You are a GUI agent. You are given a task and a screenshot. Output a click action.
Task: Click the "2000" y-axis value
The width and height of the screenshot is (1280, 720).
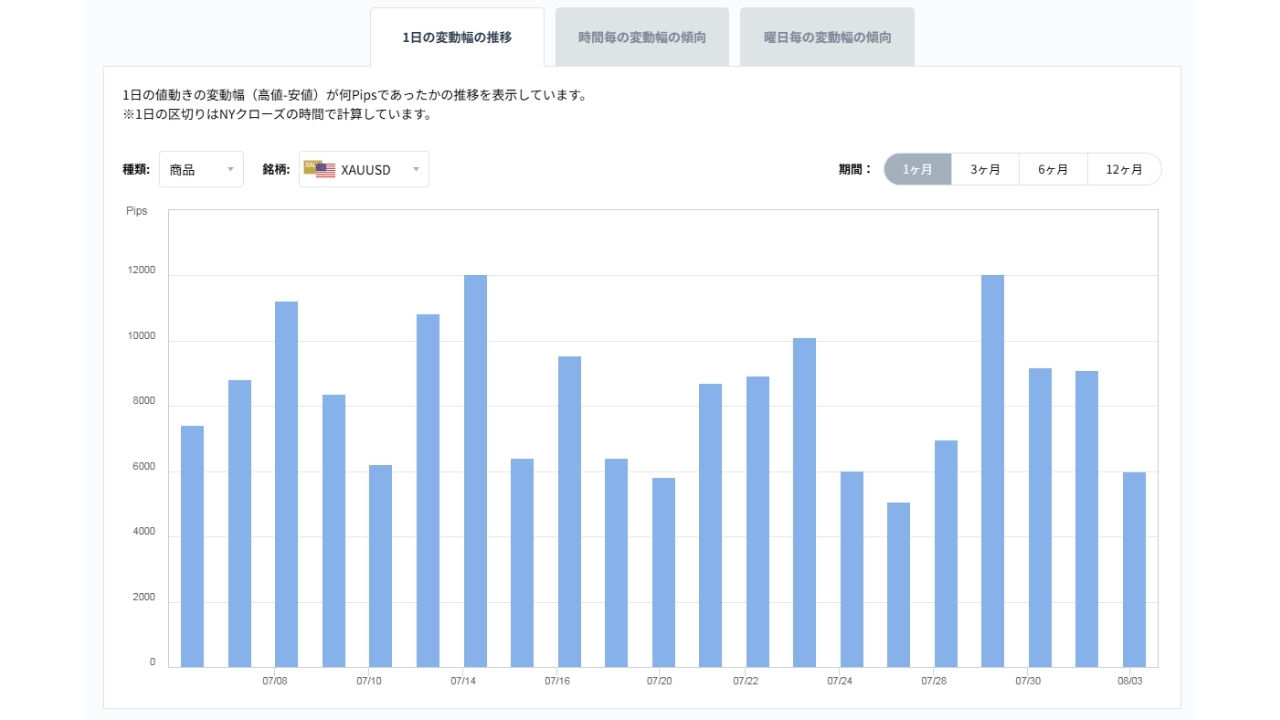pyautogui.click(x=144, y=598)
